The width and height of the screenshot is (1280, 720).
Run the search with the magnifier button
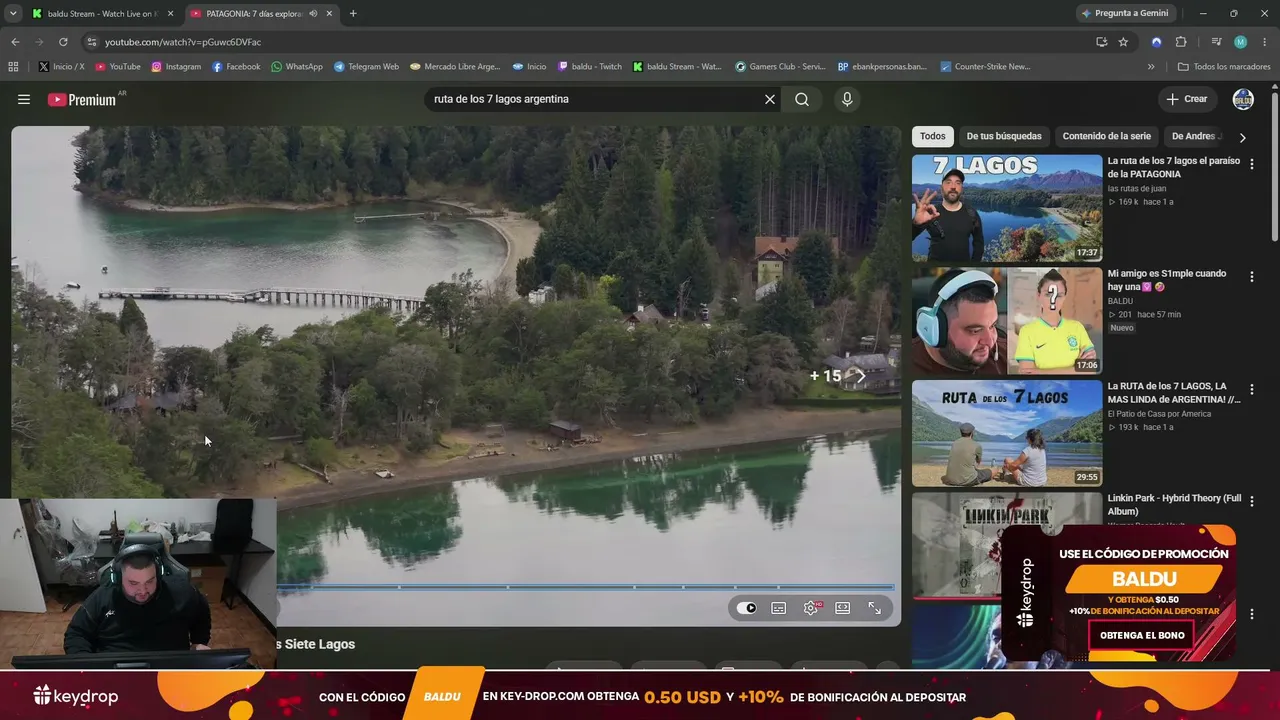[802, 99]
